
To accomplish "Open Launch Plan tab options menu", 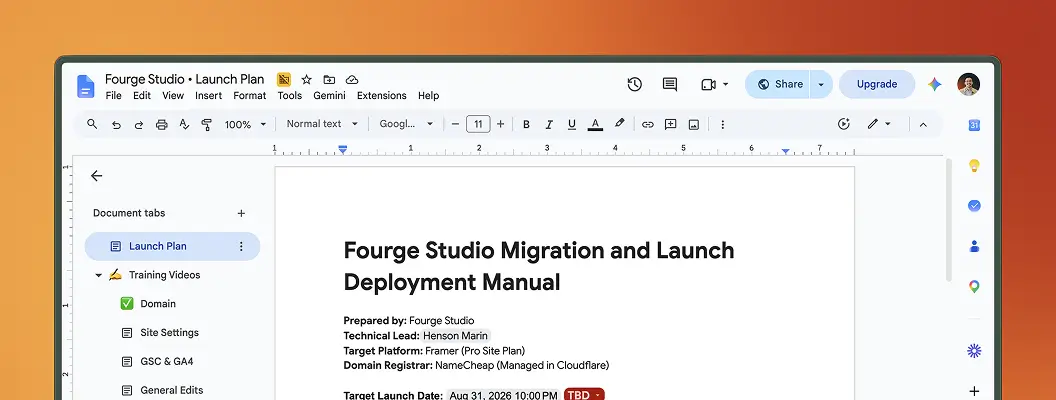I will coord(241,246).
